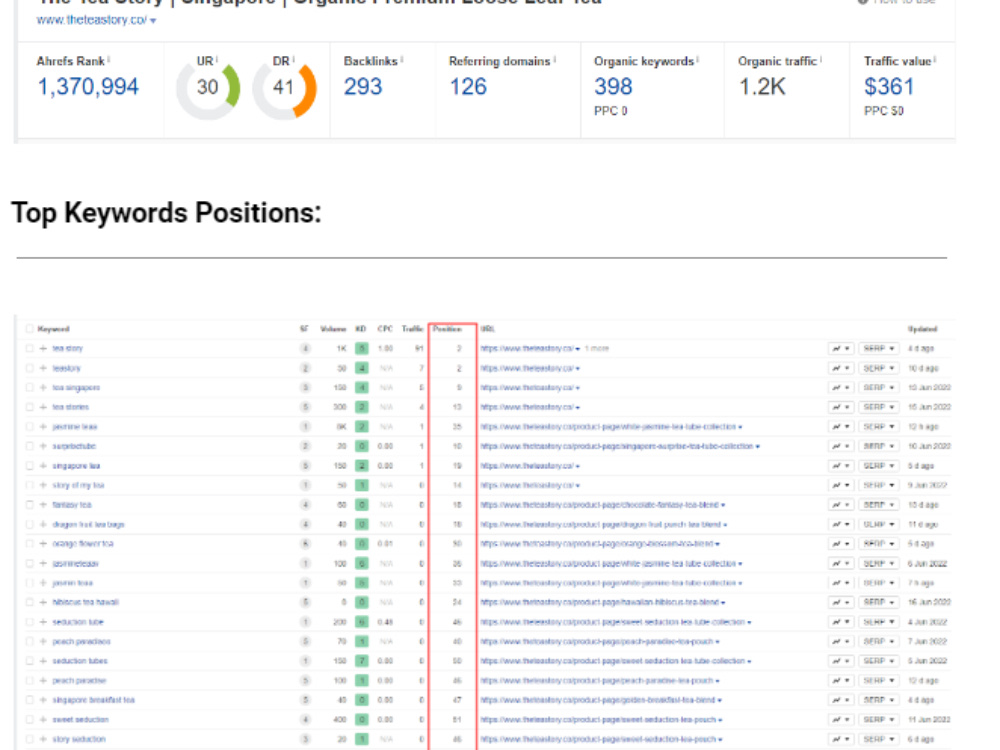Sort by Keyword column header
Viewport: 1000px width, 750px height.
tap(54, 329)
